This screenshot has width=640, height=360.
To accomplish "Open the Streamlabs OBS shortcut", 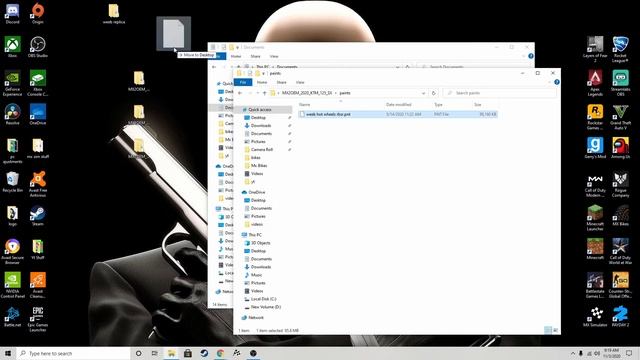I will coord(620,83).
